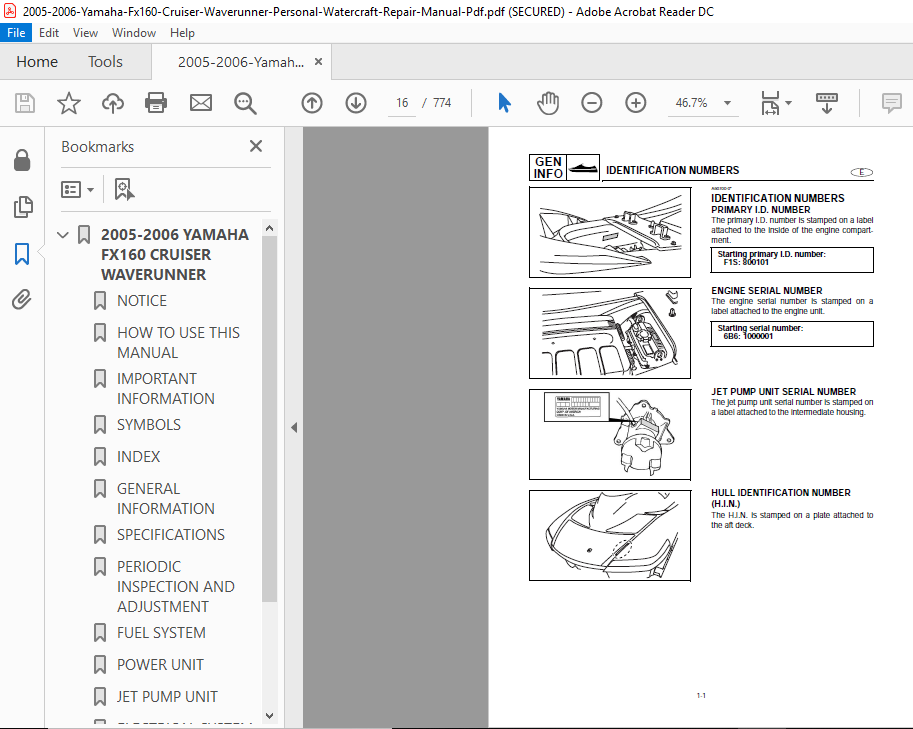Click the JET PUMP UNIT SERIAL NUMBER heading

click(783, 392)
